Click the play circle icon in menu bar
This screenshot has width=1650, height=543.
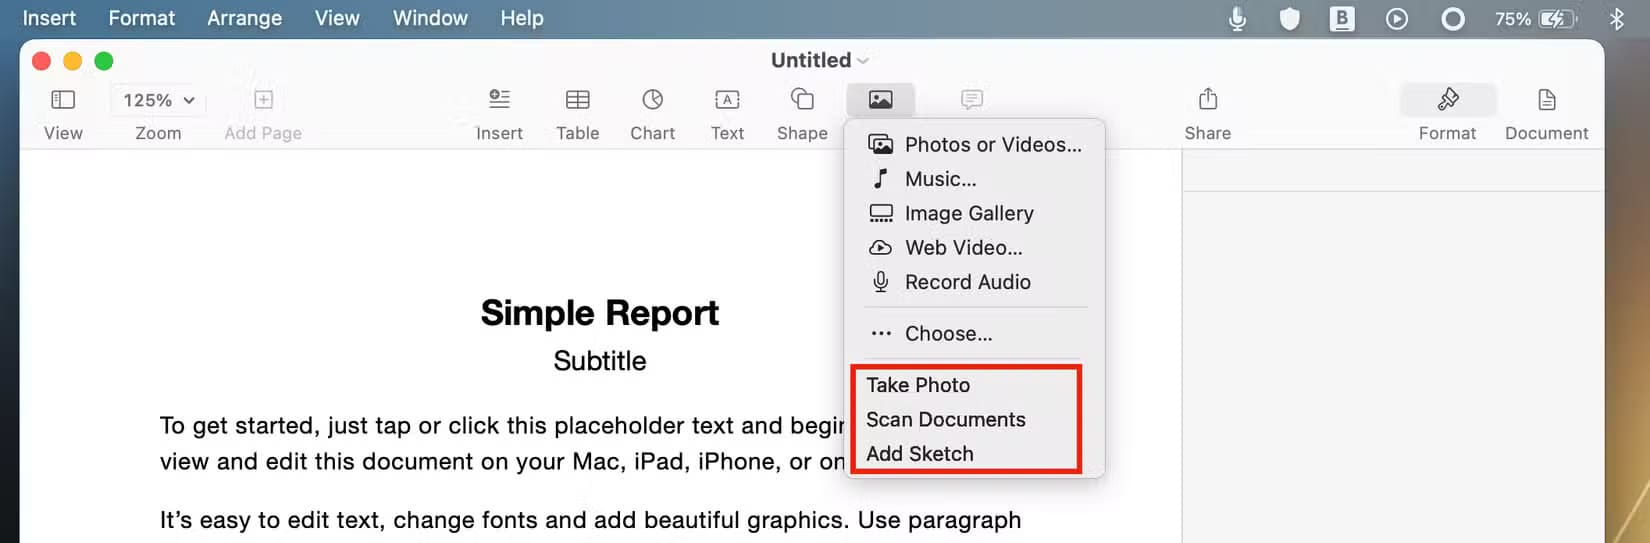(x=1397, y=19)
